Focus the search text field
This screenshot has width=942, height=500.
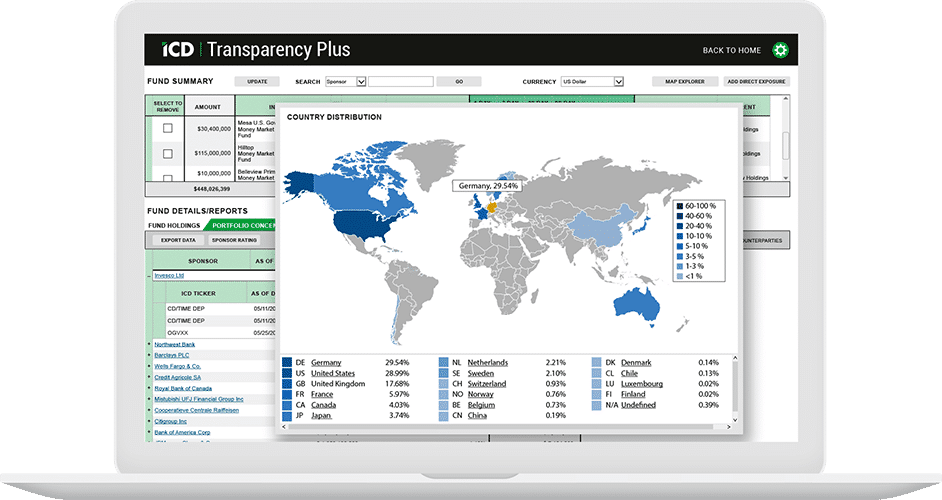401,82
